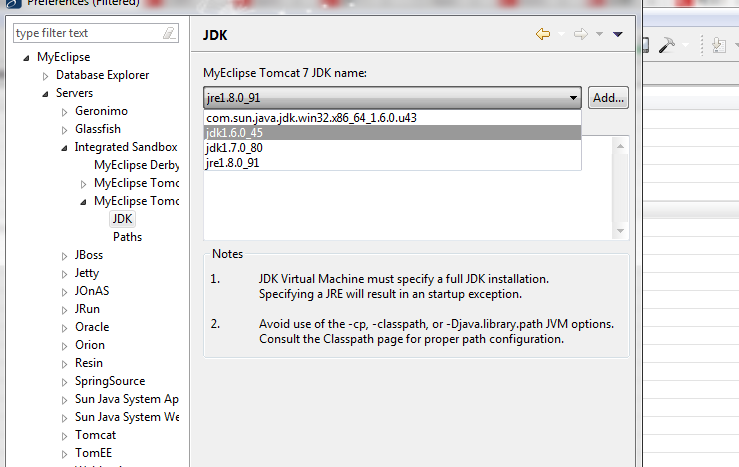Collapse the Integrated Sandbox node
Viewport: 739px width, 467px height.
coord(65,148)
